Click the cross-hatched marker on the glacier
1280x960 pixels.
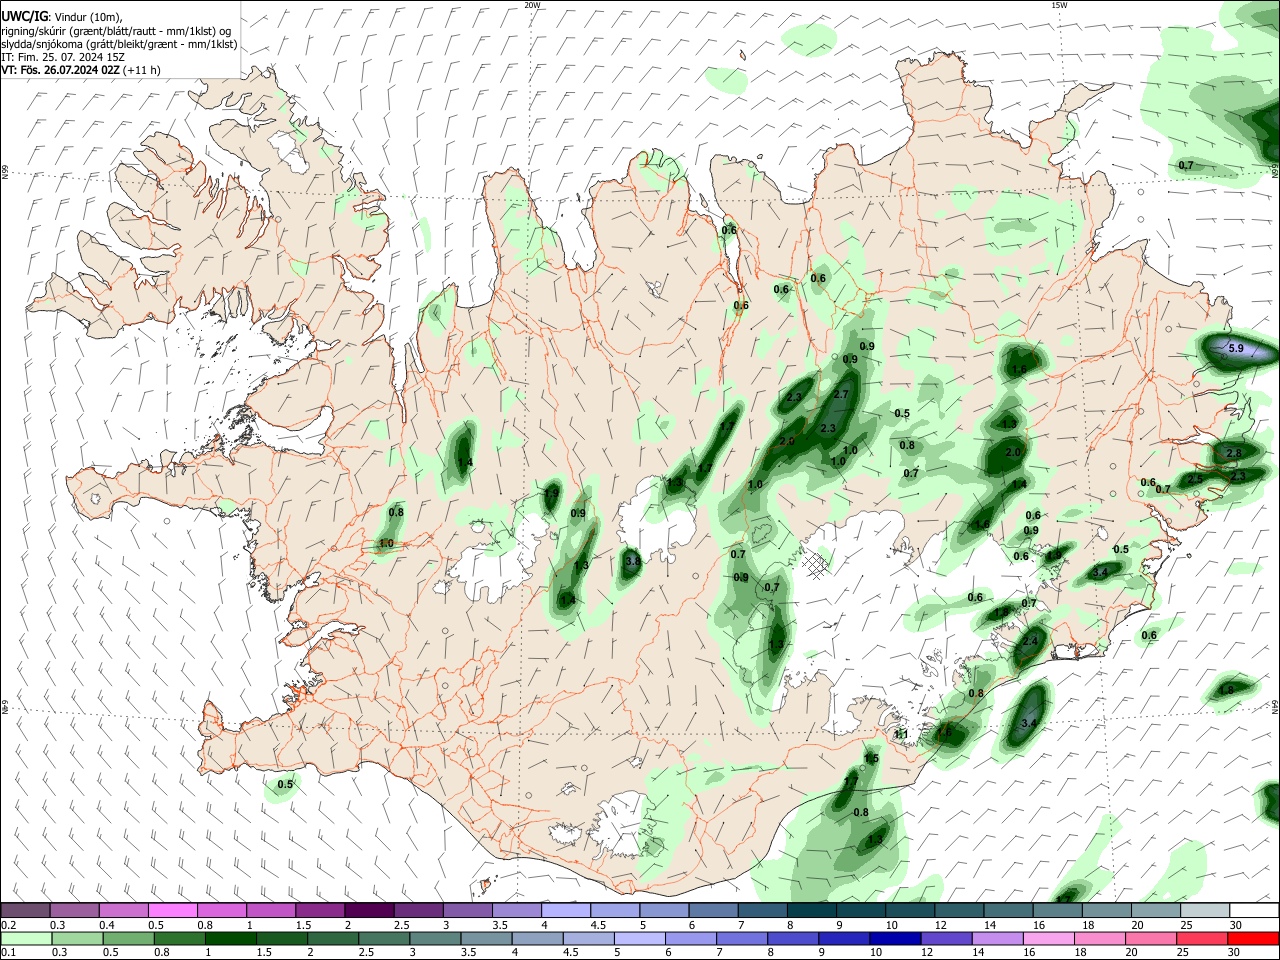(815, 566)
